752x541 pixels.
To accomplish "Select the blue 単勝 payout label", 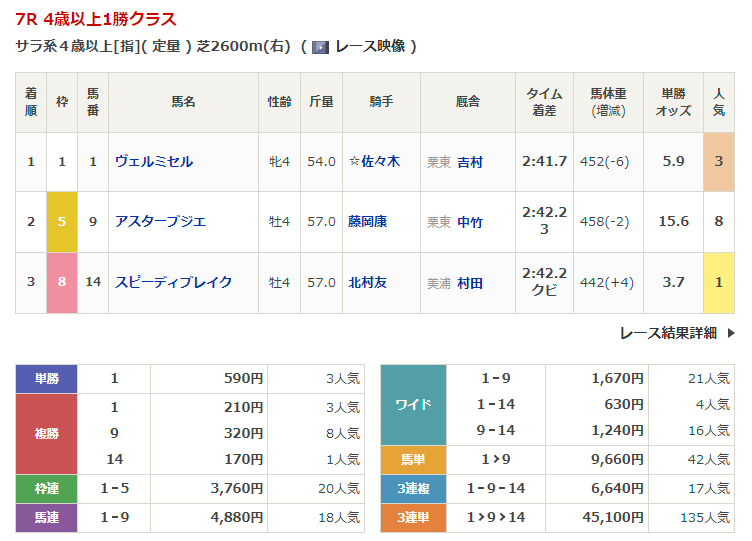I will point(47,379).
